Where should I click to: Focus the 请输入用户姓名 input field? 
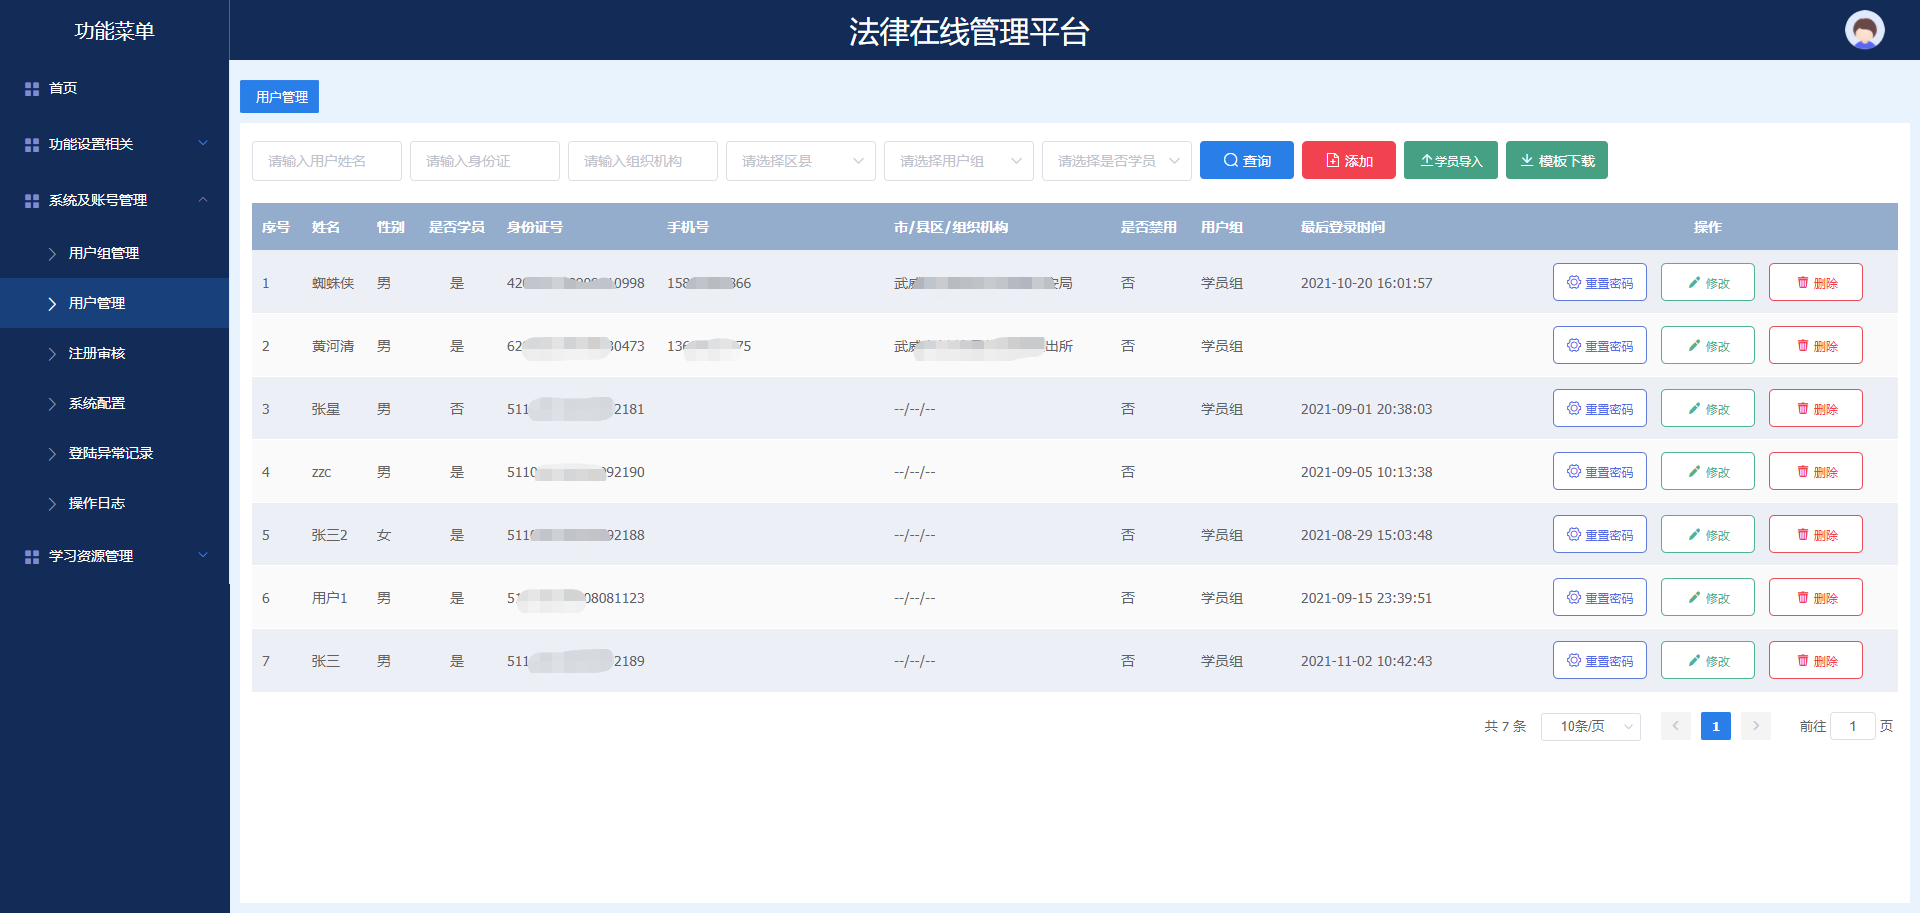pyautogui.click(x=327, y=161)
